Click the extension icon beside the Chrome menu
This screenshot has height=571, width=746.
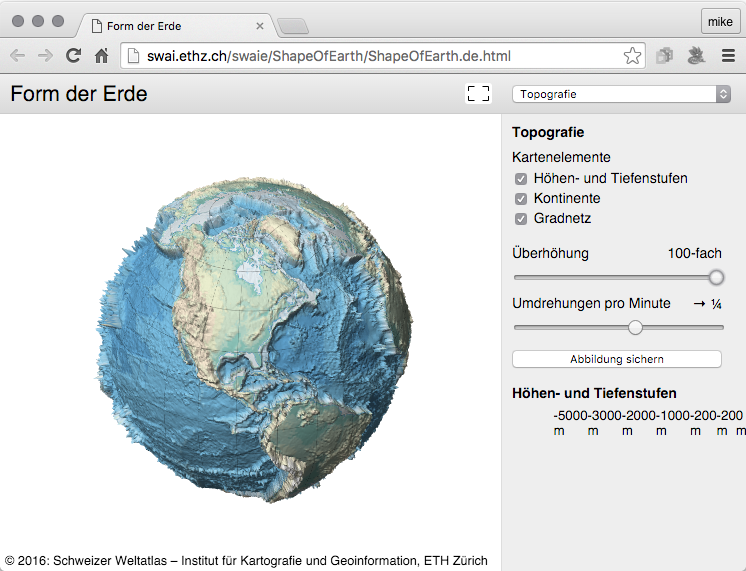coord(696,56)
